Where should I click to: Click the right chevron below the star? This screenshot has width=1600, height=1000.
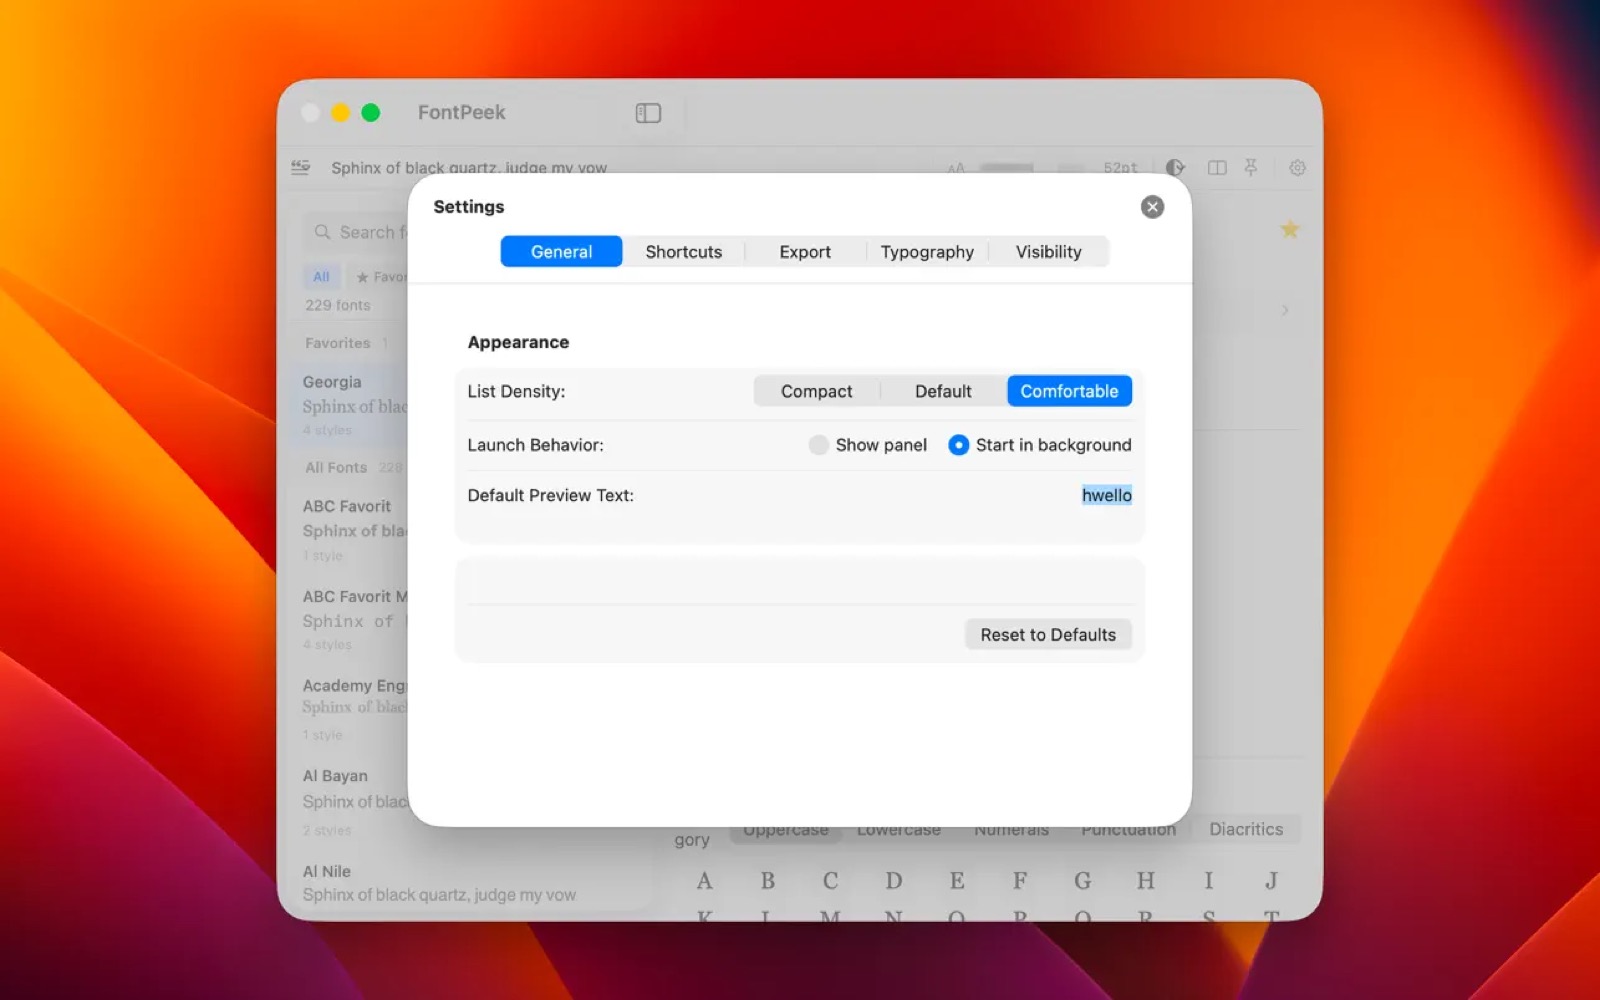[1285, 310]
